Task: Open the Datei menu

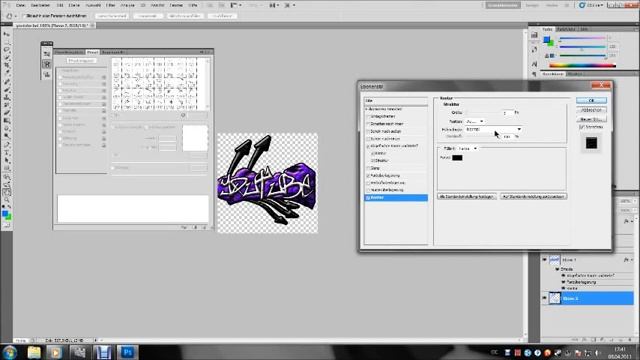Action: (20, 5)
